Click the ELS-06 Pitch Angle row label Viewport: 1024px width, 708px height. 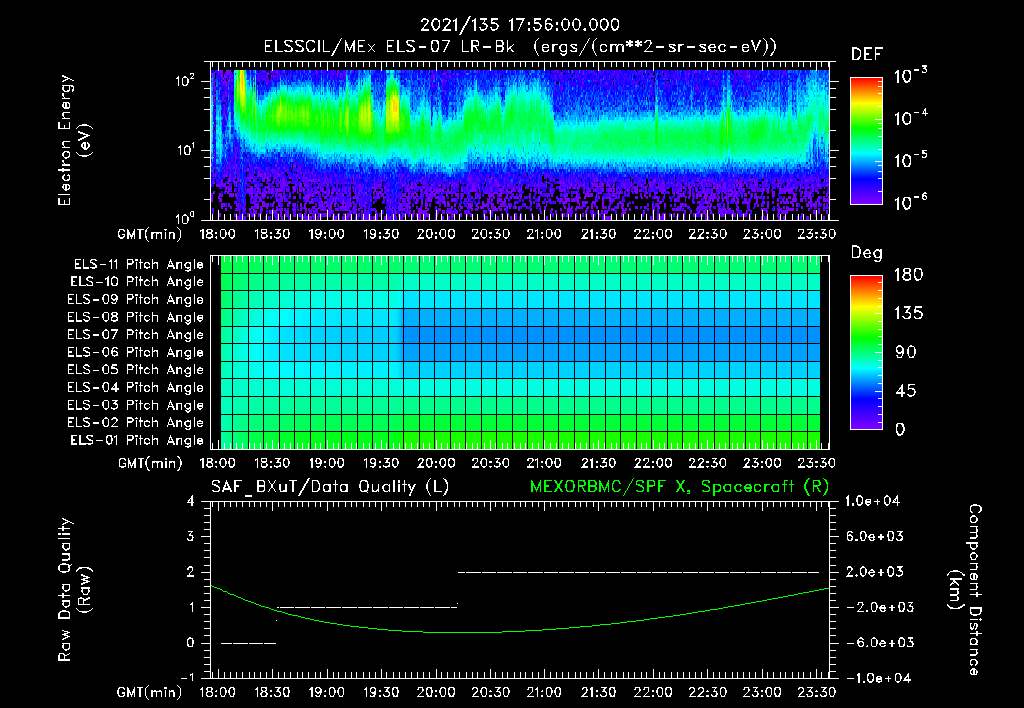pos(136,352)
